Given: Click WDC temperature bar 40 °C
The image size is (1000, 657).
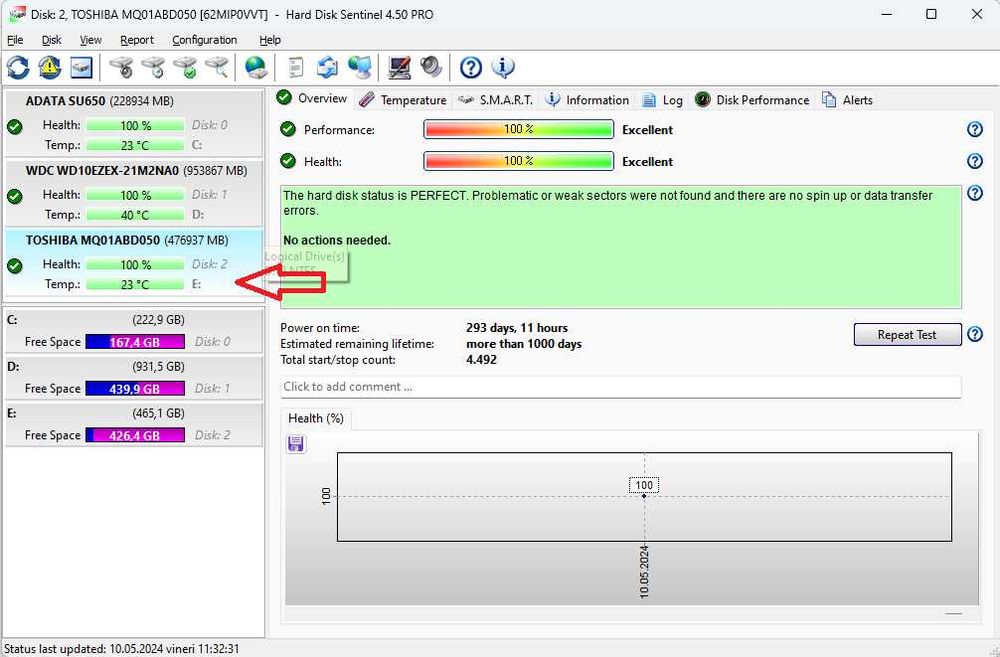Looking at the screenshot, I should pyautogui.click(x=135, y=214).
